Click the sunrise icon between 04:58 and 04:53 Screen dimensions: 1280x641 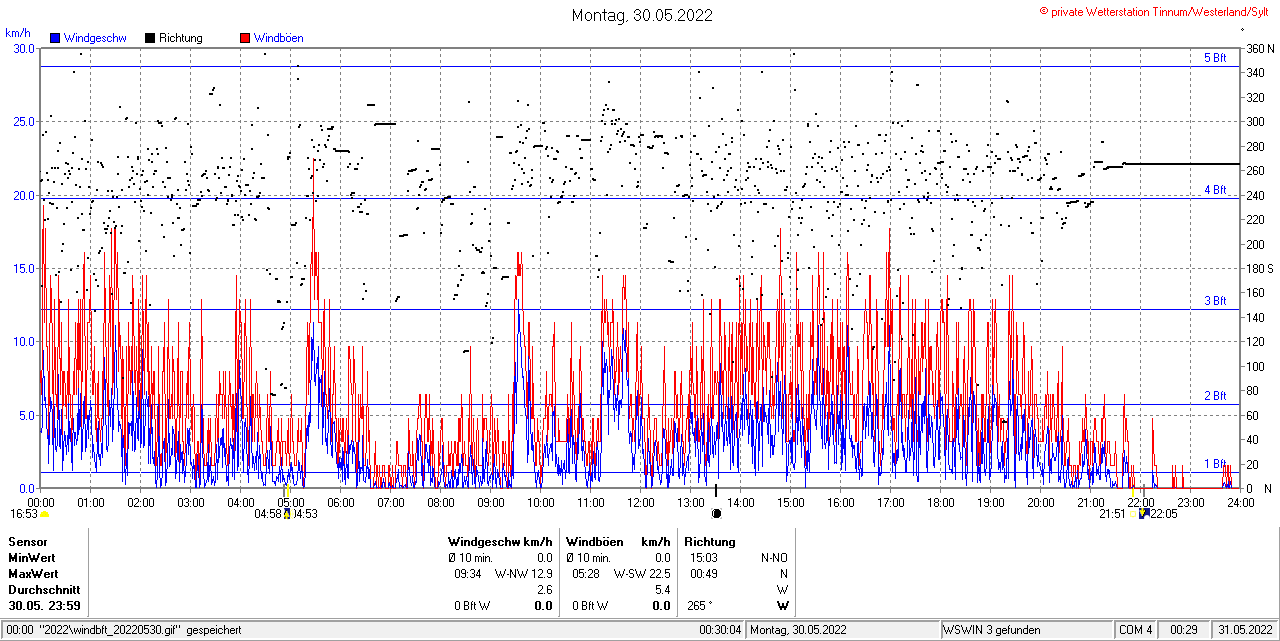coord(288,514)
